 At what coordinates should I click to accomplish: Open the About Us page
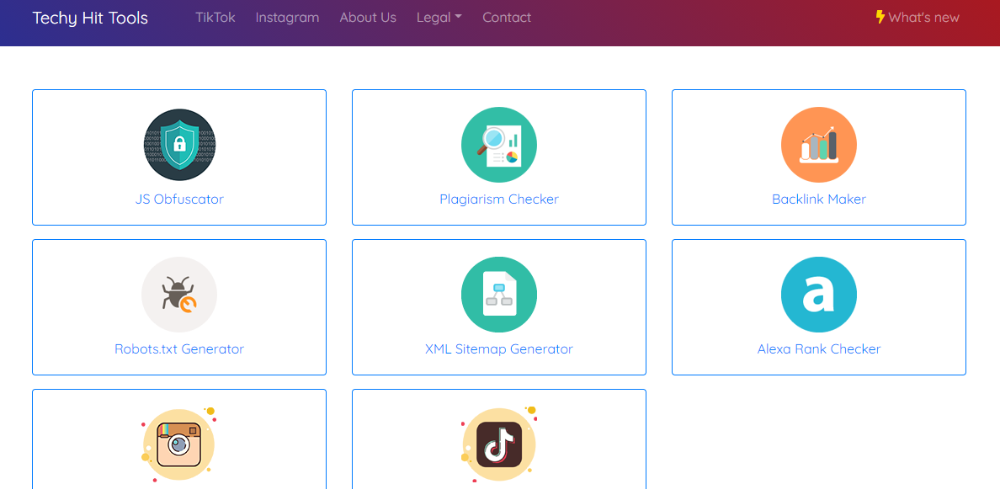coord(368,17)
